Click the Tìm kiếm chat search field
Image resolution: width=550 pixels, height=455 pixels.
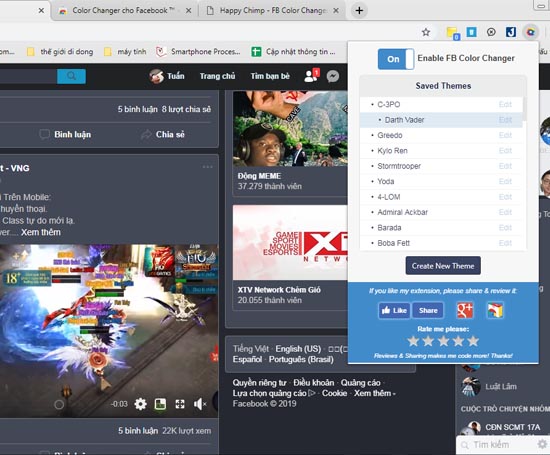497,445
